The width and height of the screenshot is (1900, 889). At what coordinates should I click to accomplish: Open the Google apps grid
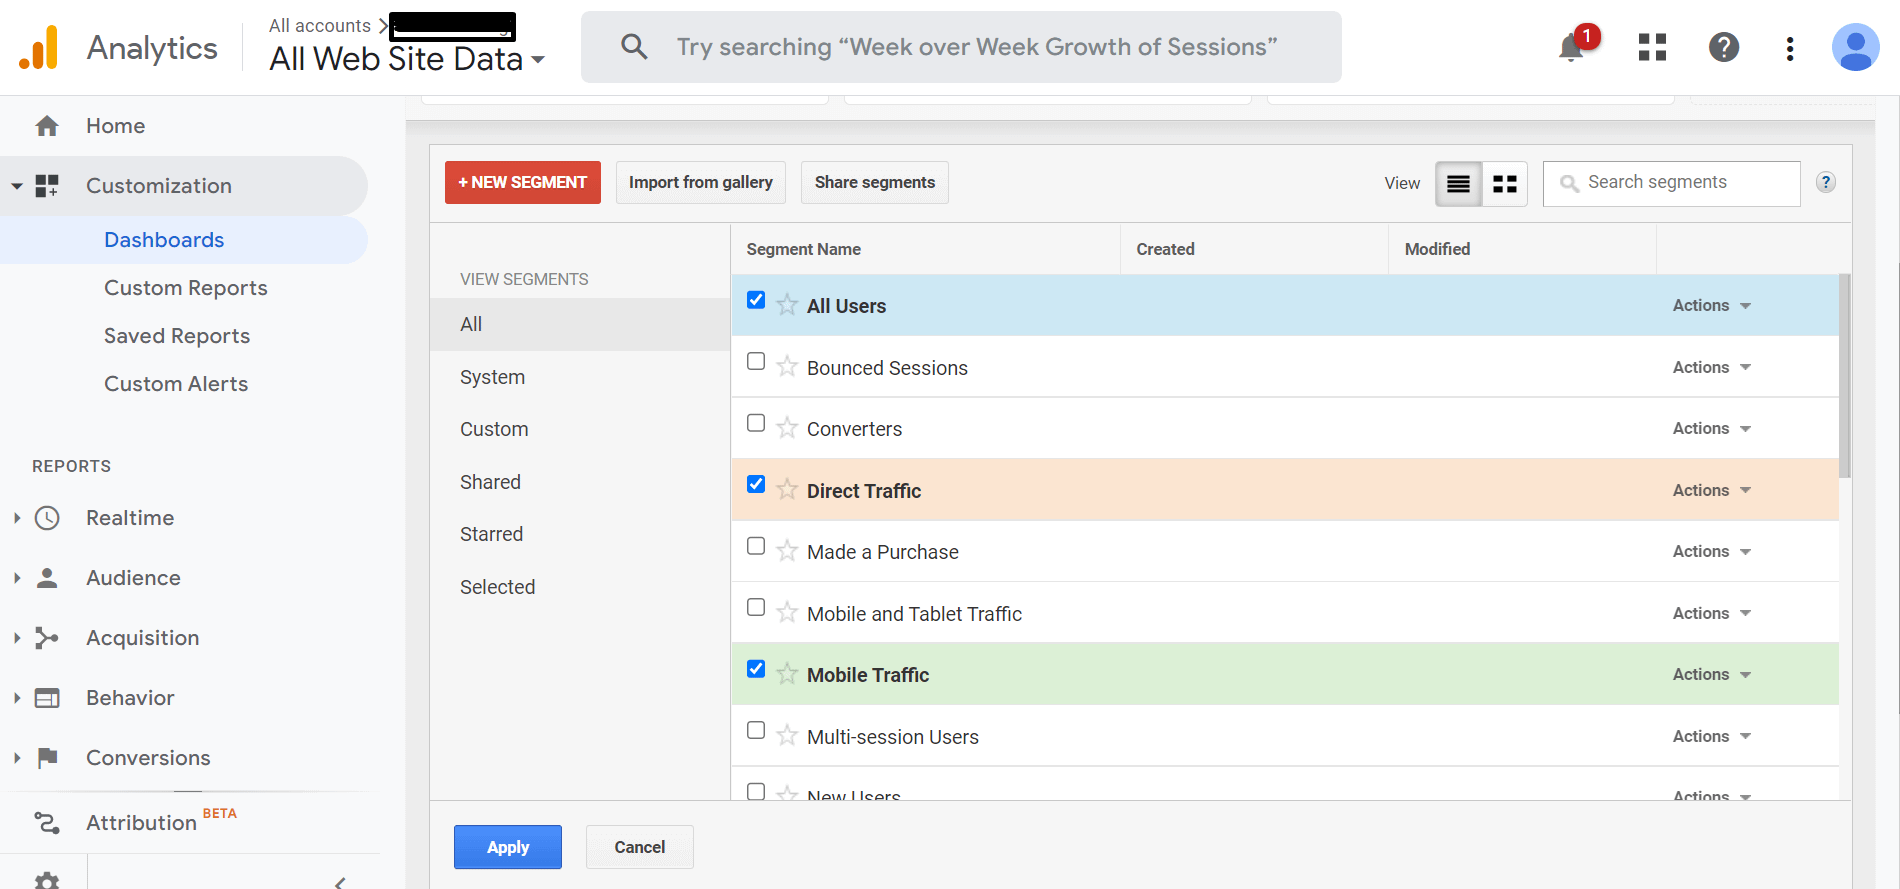[x=1652, y=47]
